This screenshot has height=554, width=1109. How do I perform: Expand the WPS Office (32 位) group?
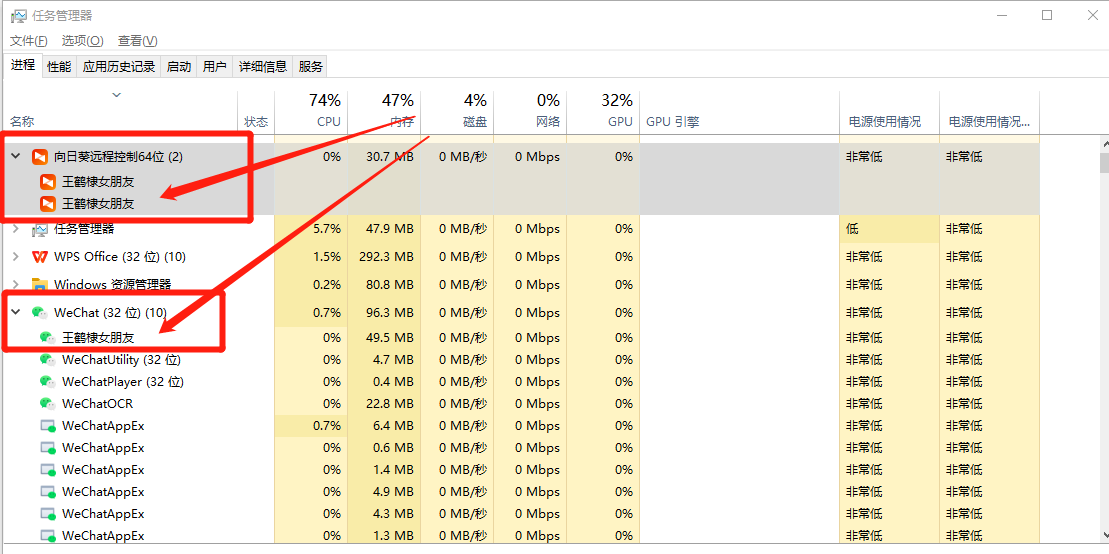(x=16, y=256)
